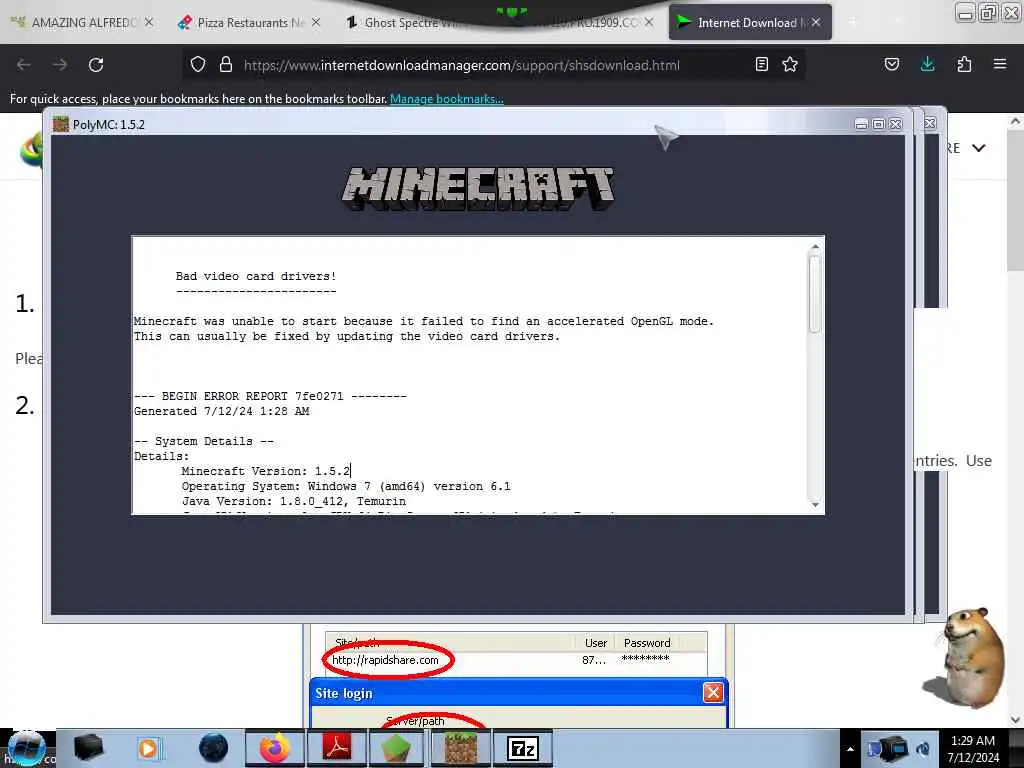Show site security lock info

[x=226, y=65]
